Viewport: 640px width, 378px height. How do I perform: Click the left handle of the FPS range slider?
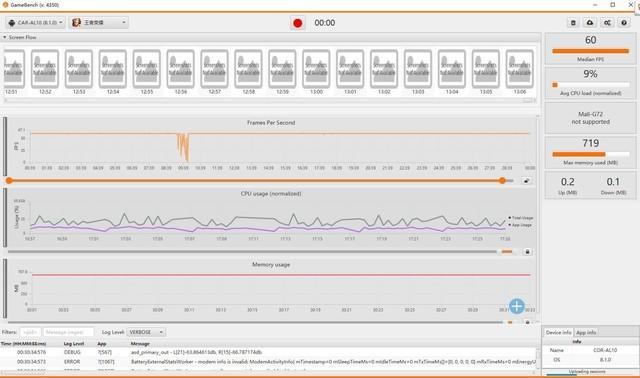9,180
